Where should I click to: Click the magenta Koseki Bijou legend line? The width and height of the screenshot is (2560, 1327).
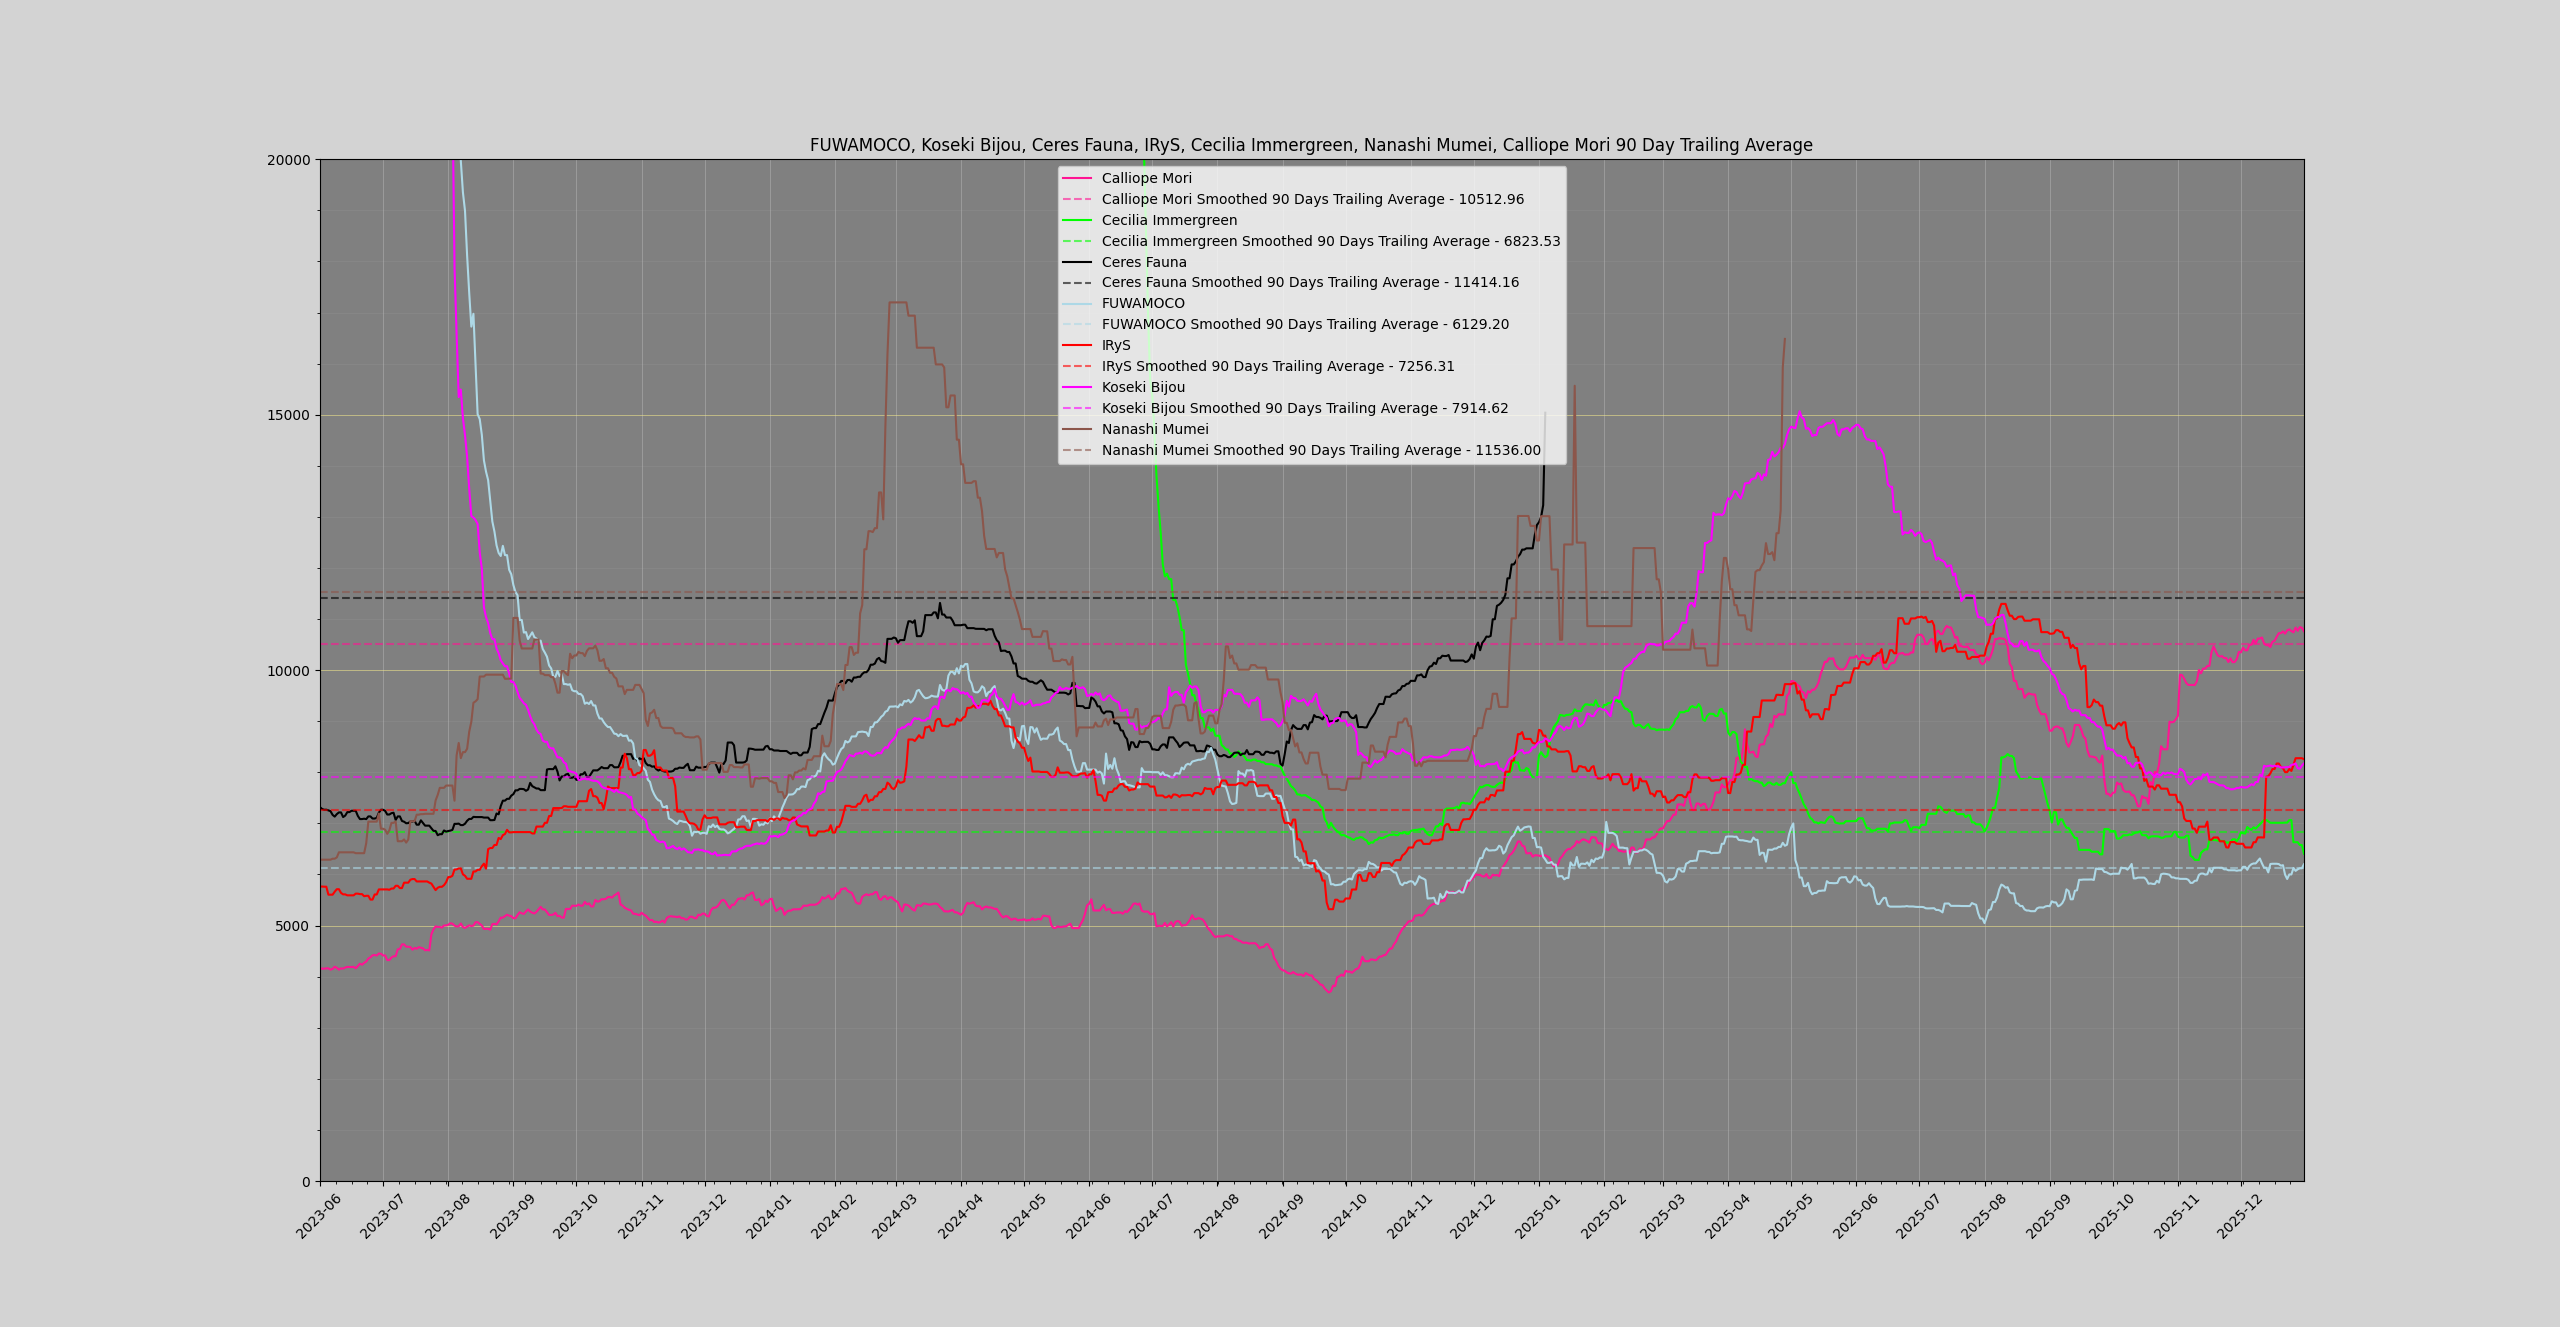pos(1077,387)
